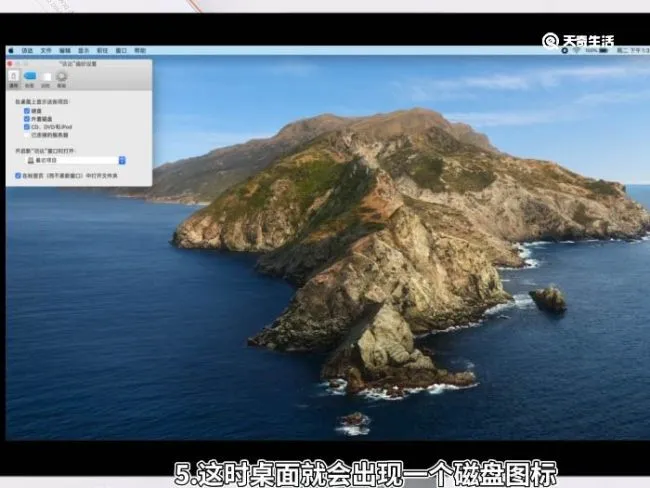Select the 边栏 (Sidebar) preferences tab icon
650x488 pixels.
(x=46, y=79)
